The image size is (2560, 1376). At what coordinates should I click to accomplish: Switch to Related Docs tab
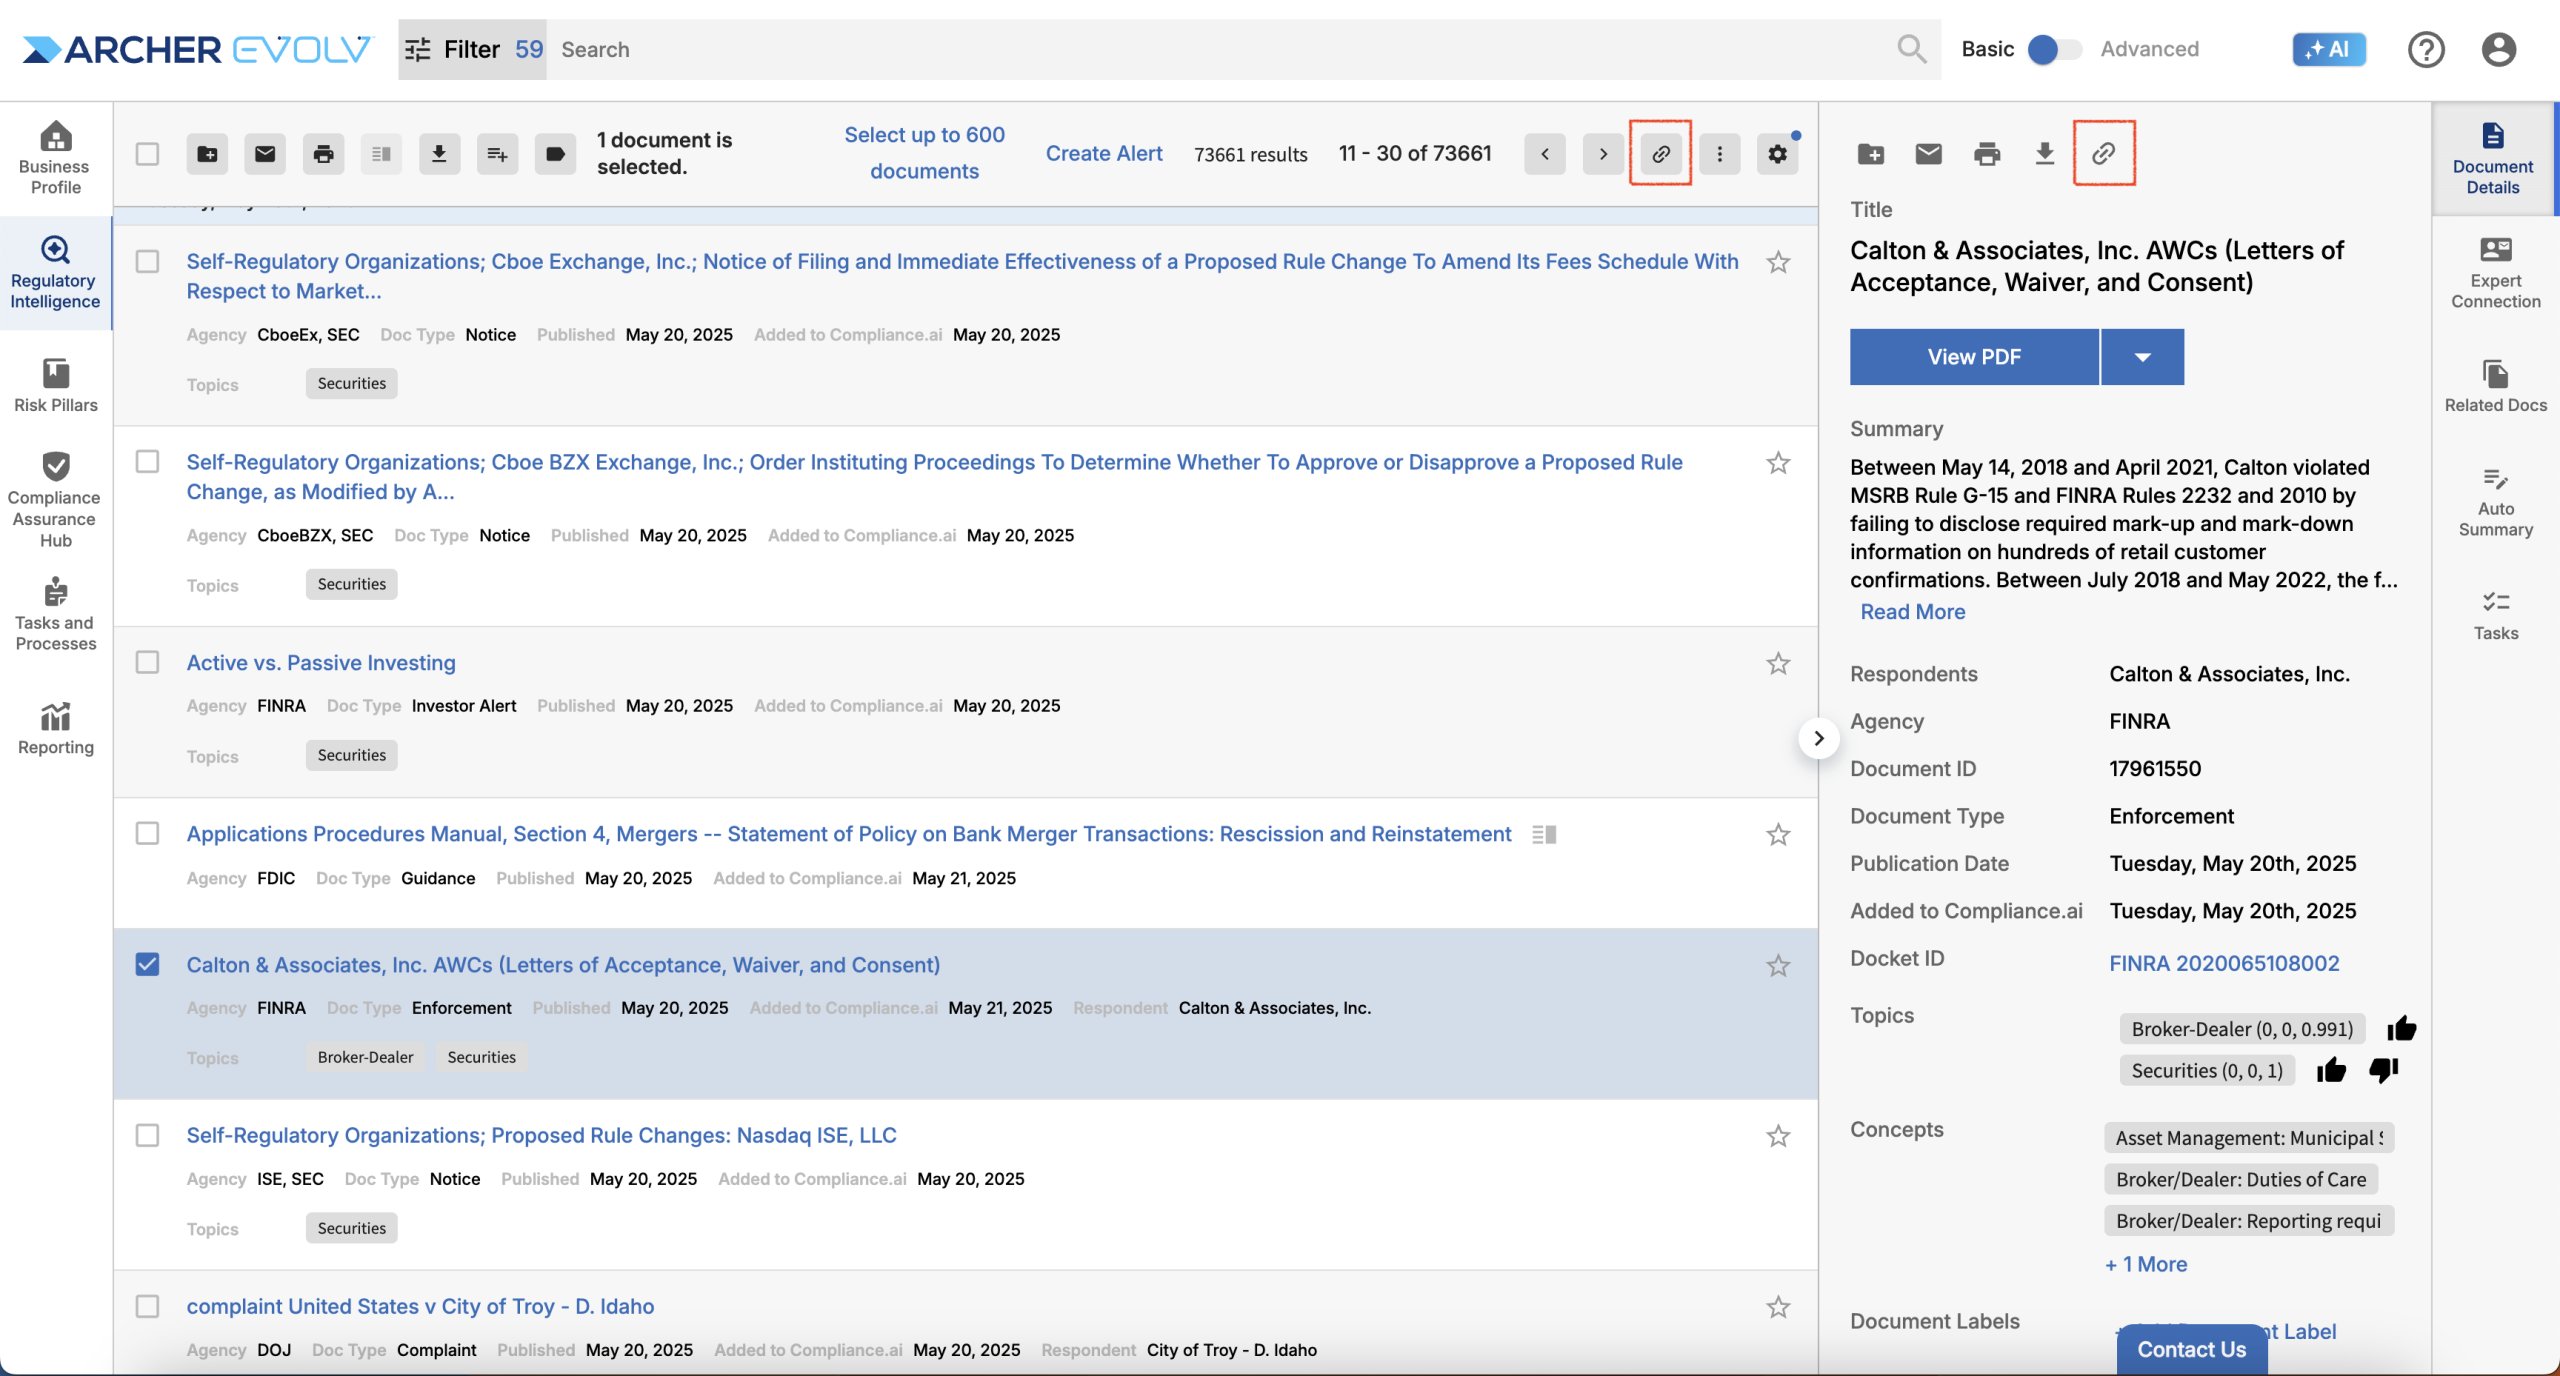[2495, 386]
